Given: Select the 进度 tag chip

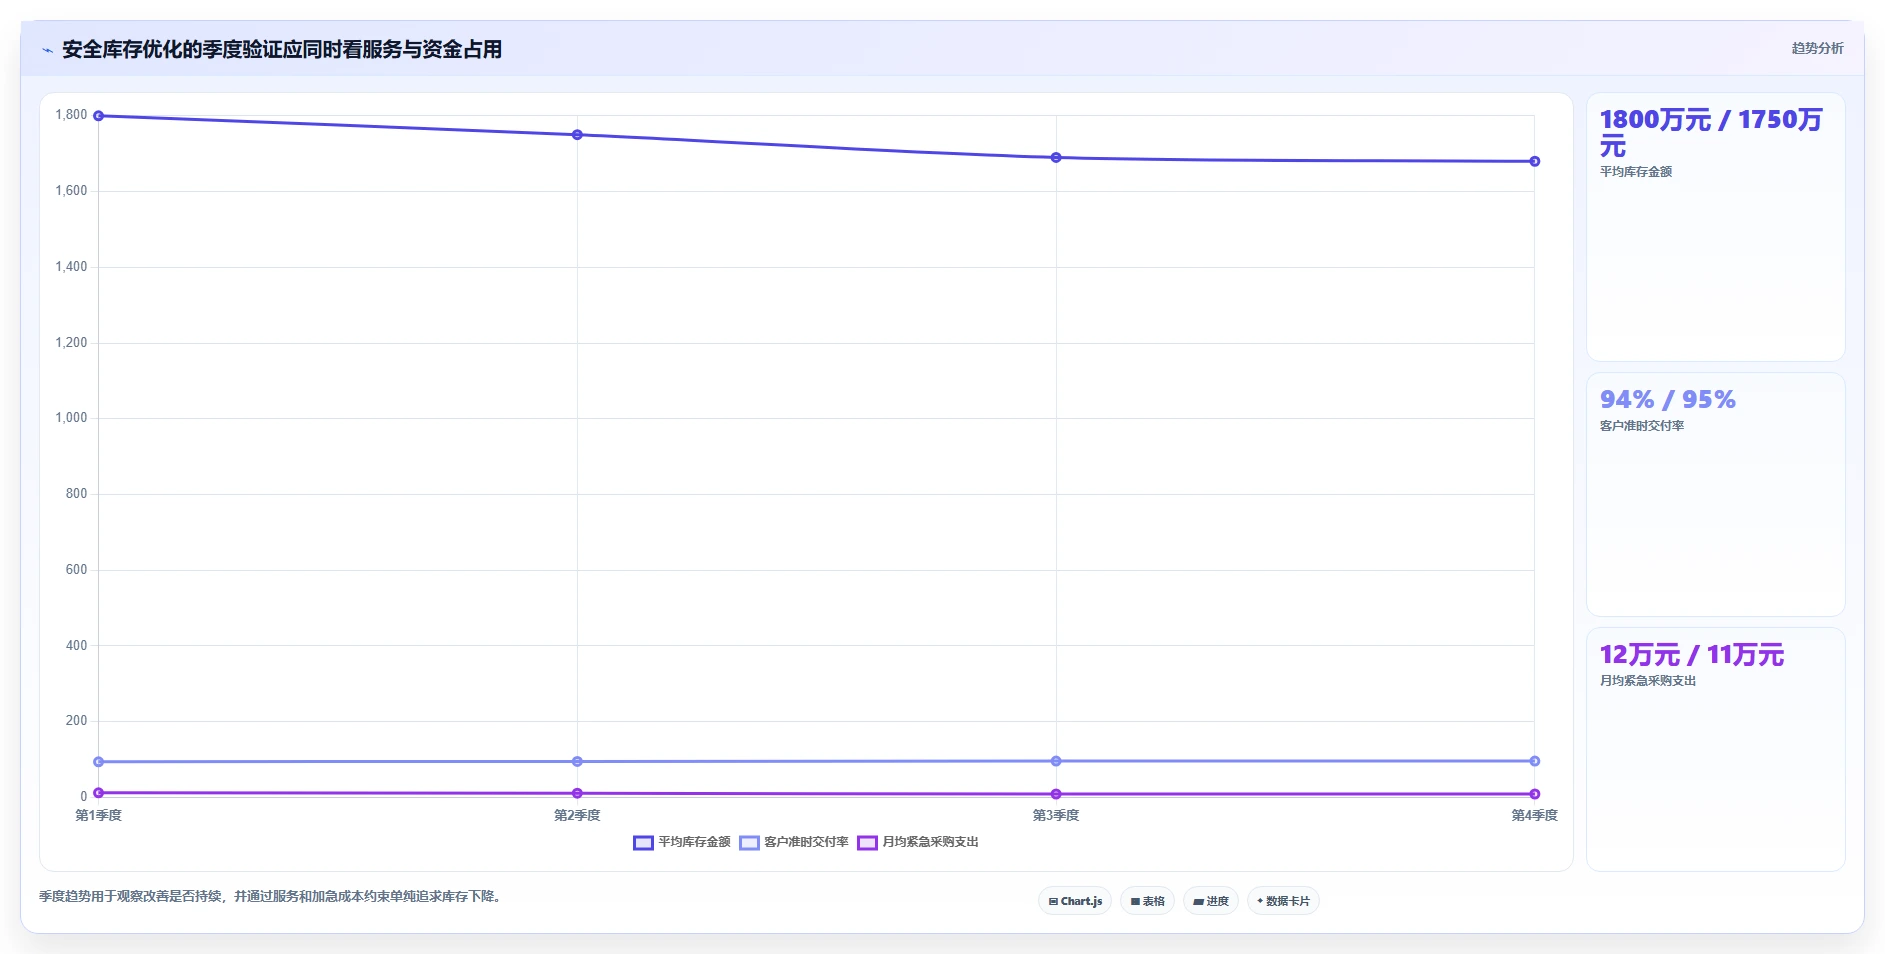Looking at the screenshot, I should pos(1210,901).
